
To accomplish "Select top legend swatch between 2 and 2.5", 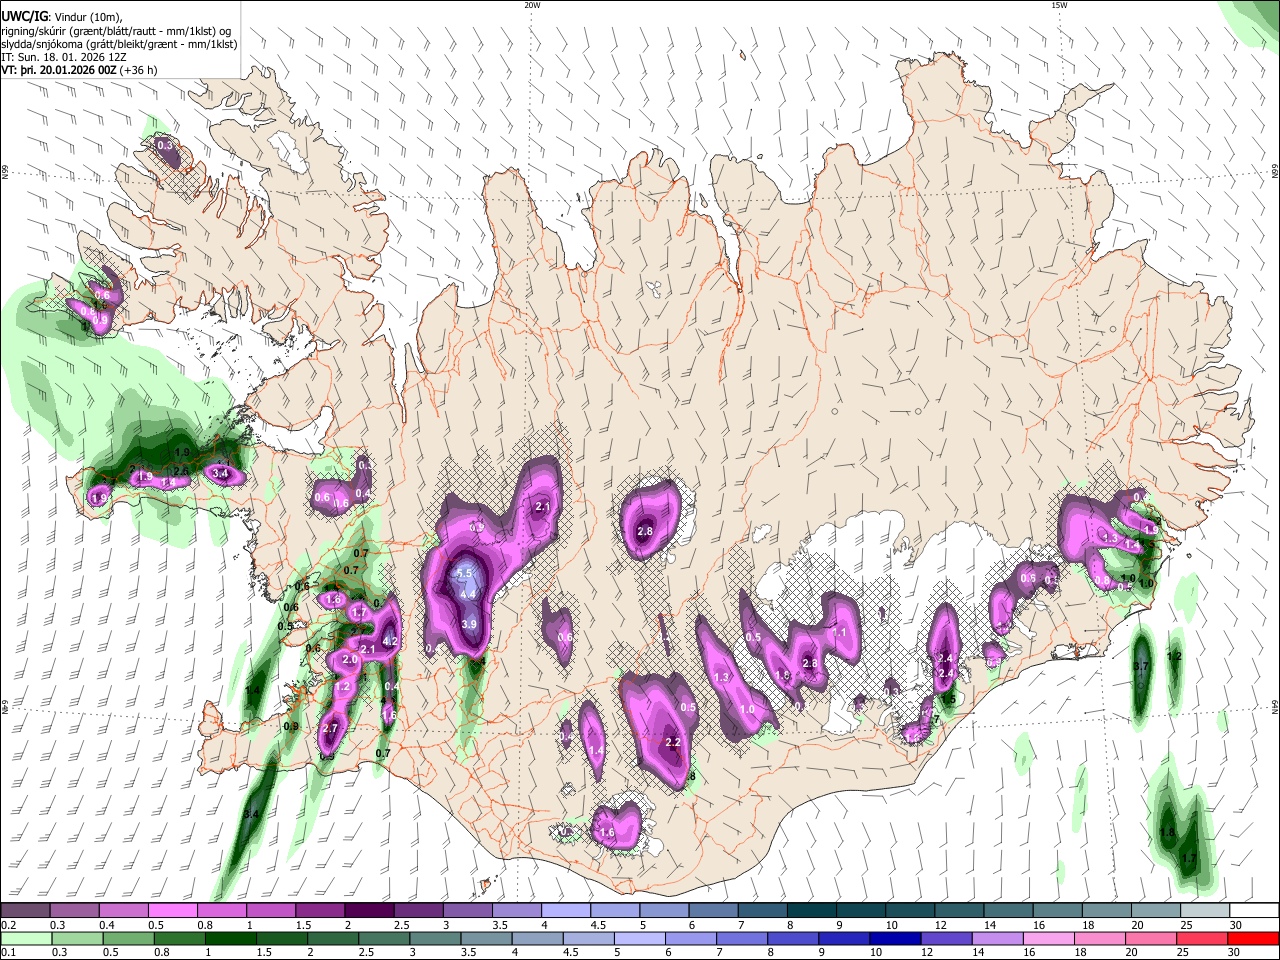I will pos(369,910).
